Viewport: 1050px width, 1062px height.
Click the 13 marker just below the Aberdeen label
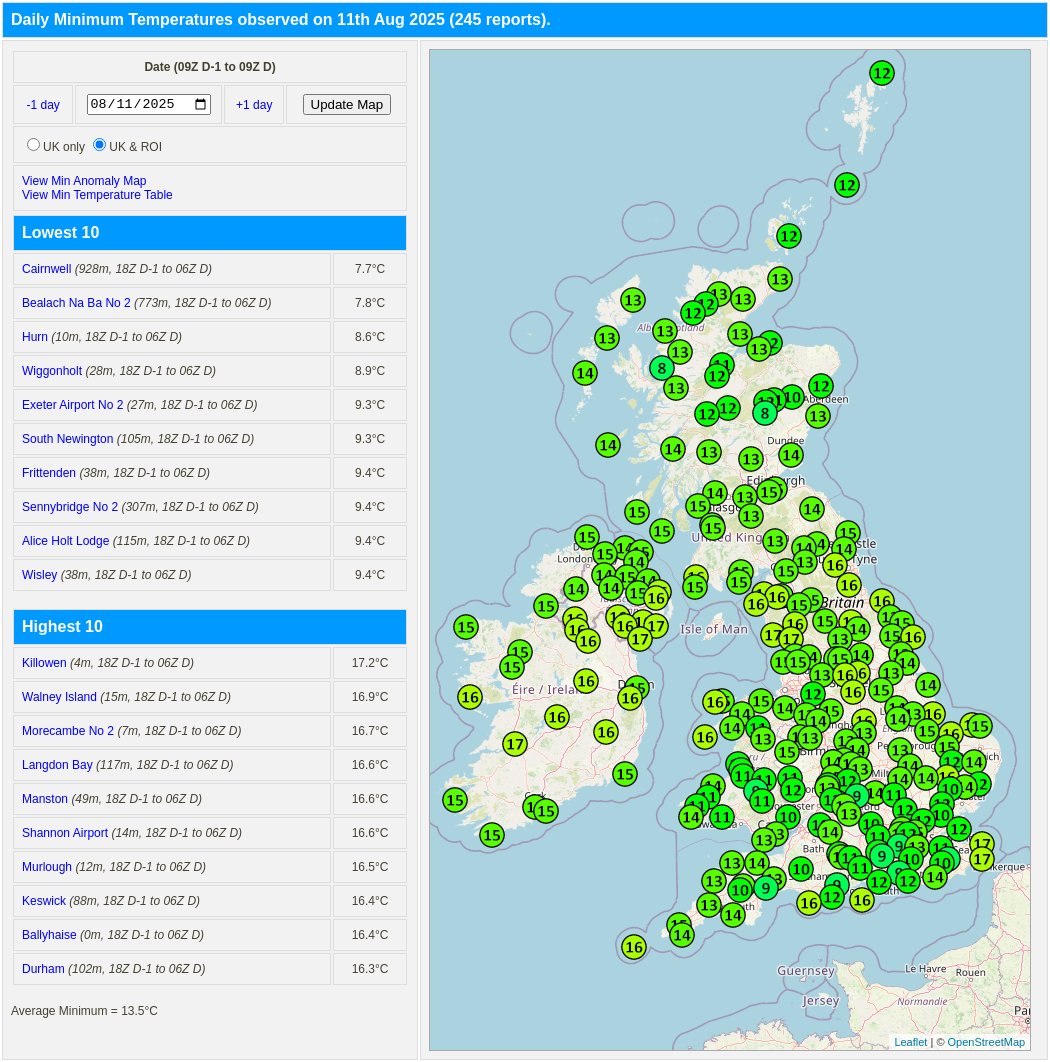[818, 416]
